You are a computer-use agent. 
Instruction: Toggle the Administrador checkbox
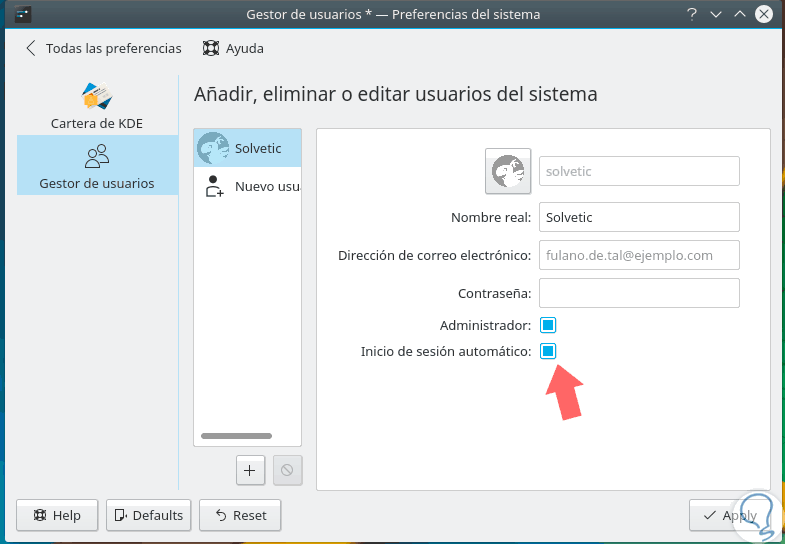[x=548, y=325]
